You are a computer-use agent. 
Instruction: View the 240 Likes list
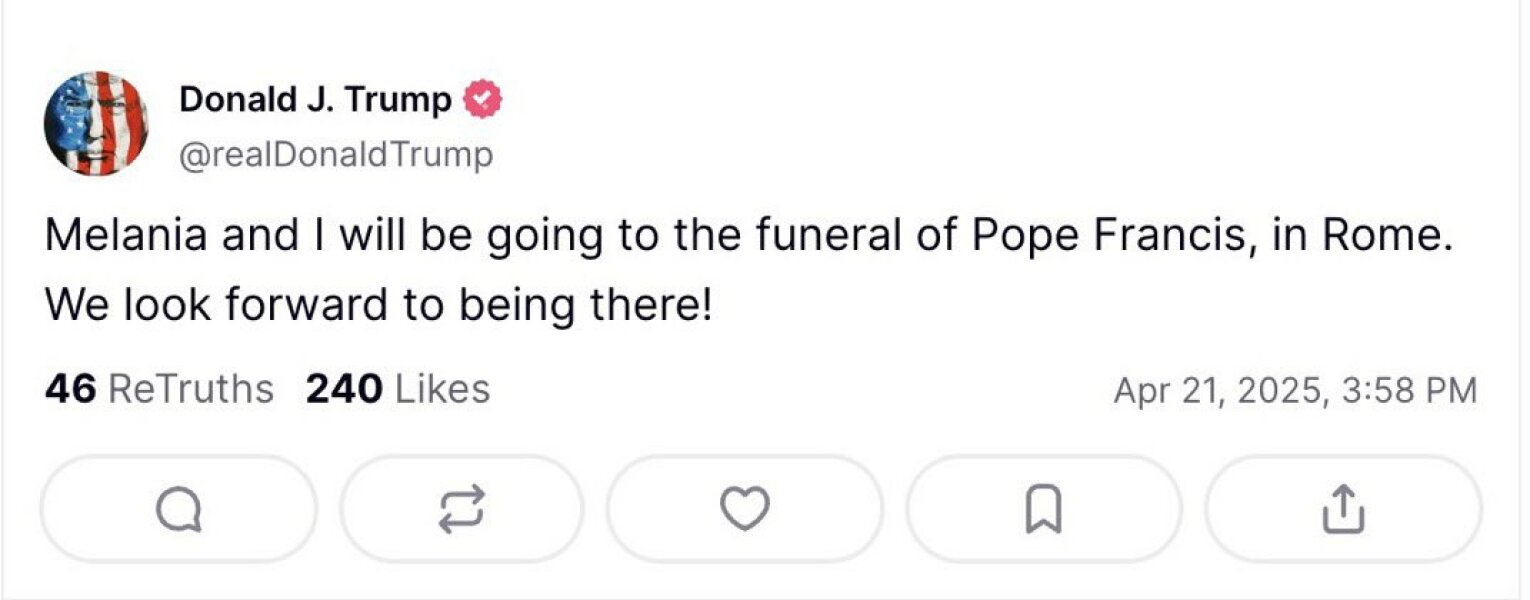398,389
